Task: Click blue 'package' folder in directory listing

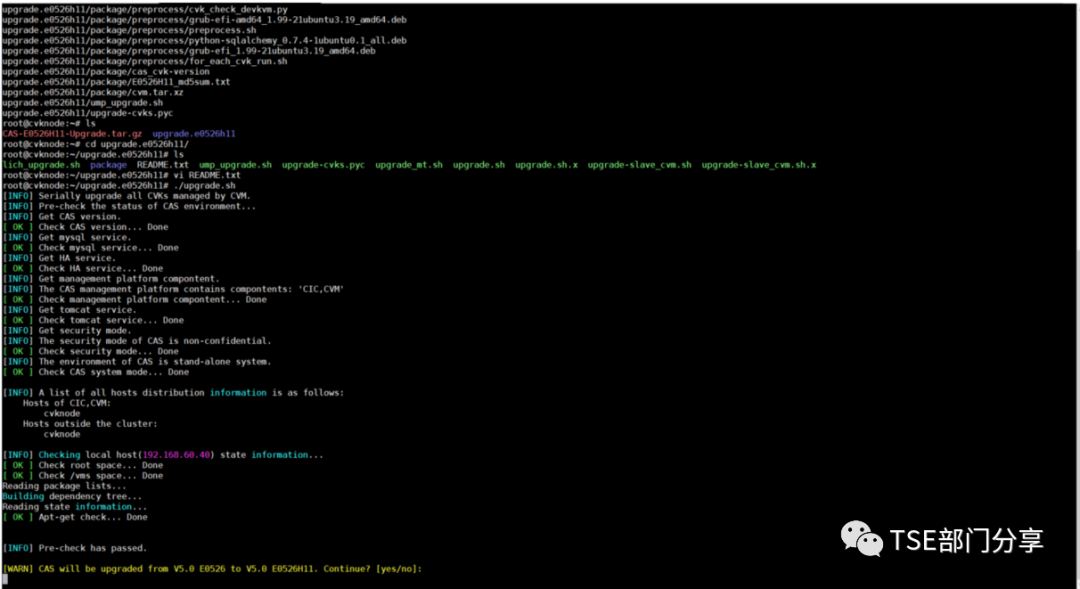Action: pyautogui.click(x=108, y=165)
